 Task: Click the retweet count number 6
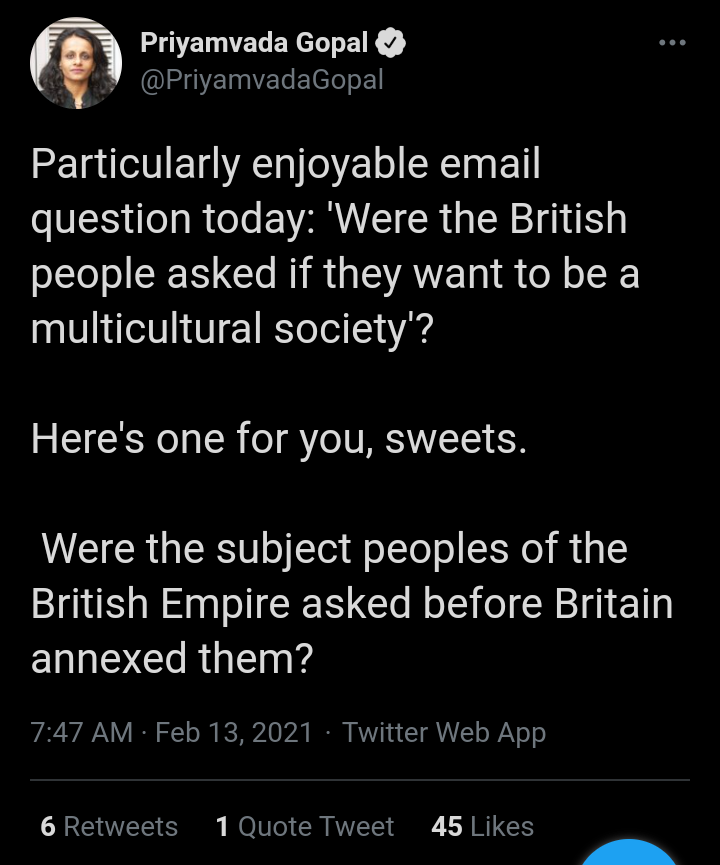coord(48,826)
